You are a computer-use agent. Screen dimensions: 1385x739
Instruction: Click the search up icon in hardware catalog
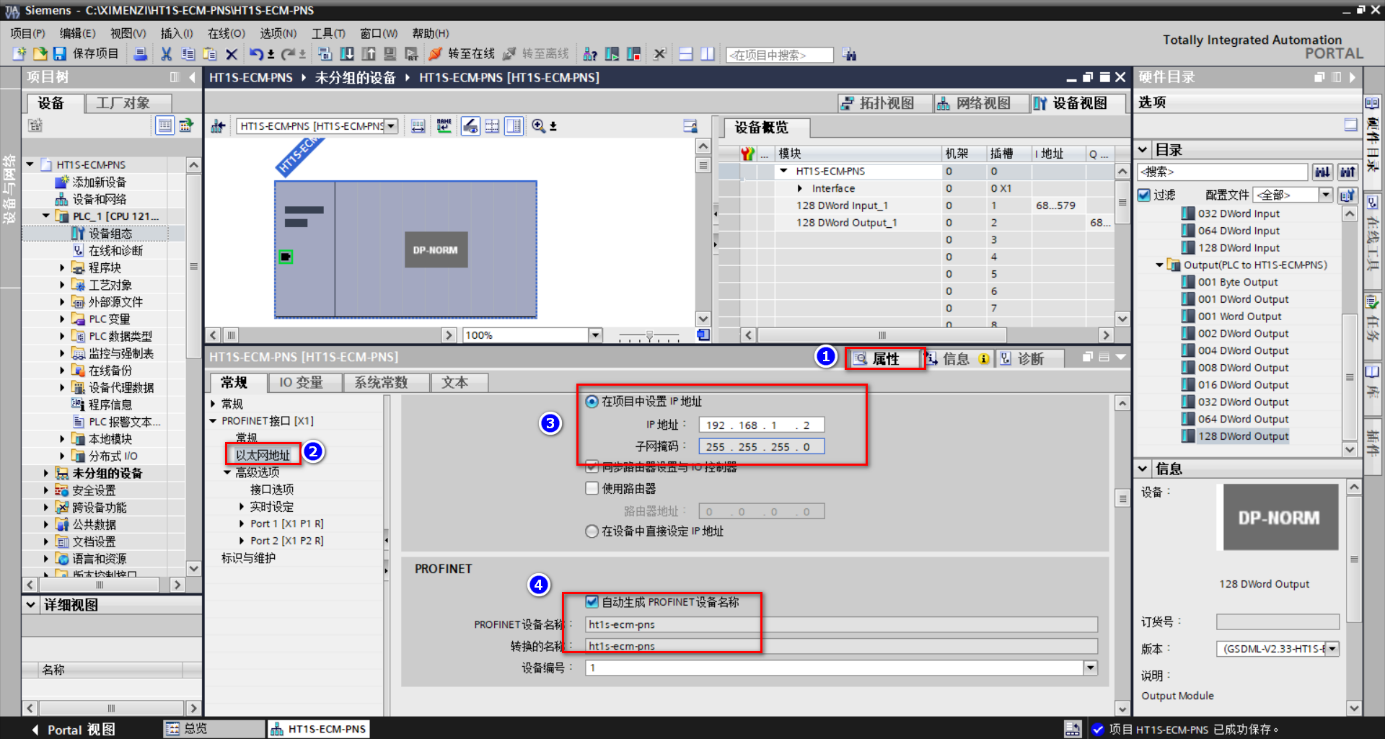pyautogui.click(x=1347, y=172)
